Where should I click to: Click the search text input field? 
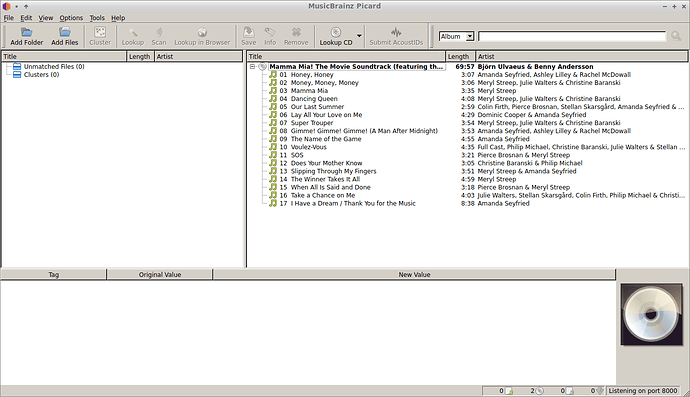pyautogui.click(x=572, y=36)
